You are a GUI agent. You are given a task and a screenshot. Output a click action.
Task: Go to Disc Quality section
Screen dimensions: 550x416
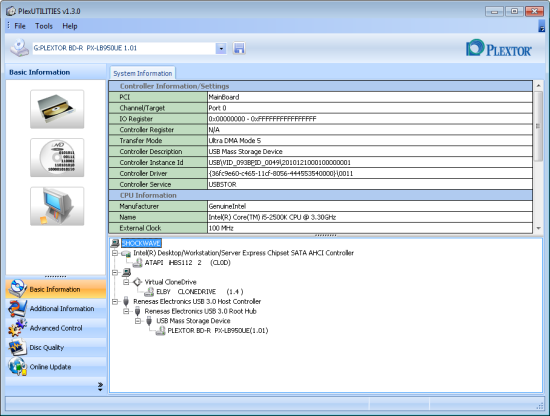(x=56, y=347)
